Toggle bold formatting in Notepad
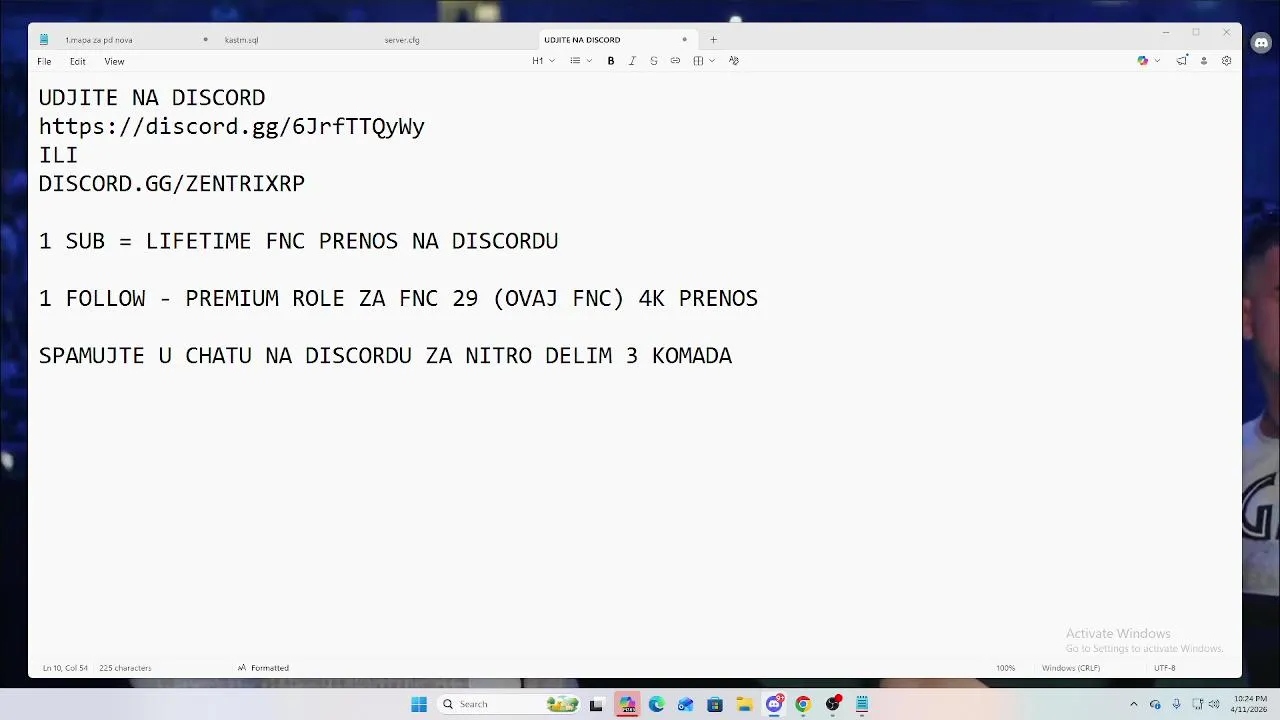This screenshot has width=1280, height=720. click(x=611, y=61)
